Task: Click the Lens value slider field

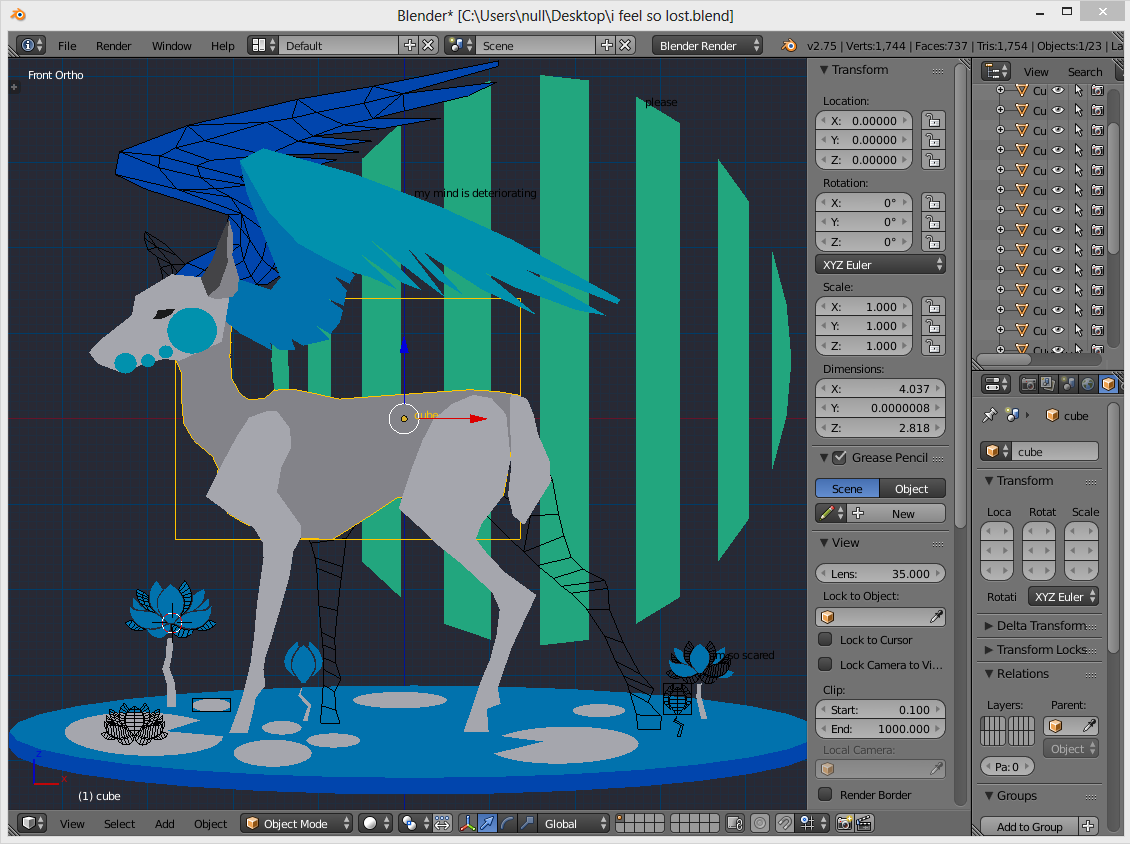Action: (880, 574)
